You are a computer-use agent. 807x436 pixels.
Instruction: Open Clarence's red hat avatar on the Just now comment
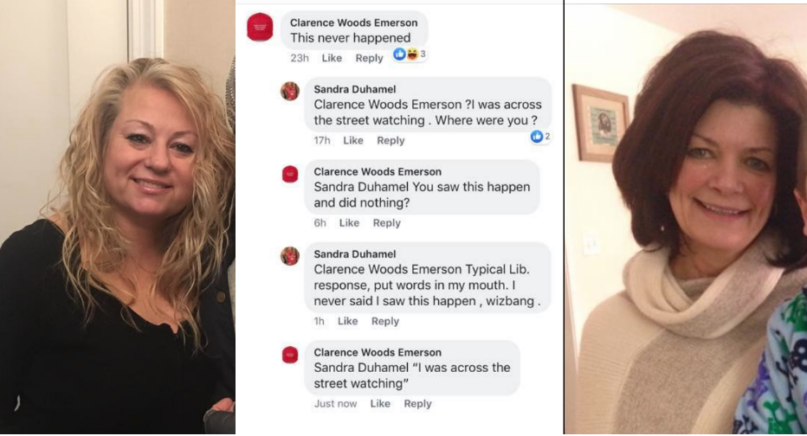(290, 355)
